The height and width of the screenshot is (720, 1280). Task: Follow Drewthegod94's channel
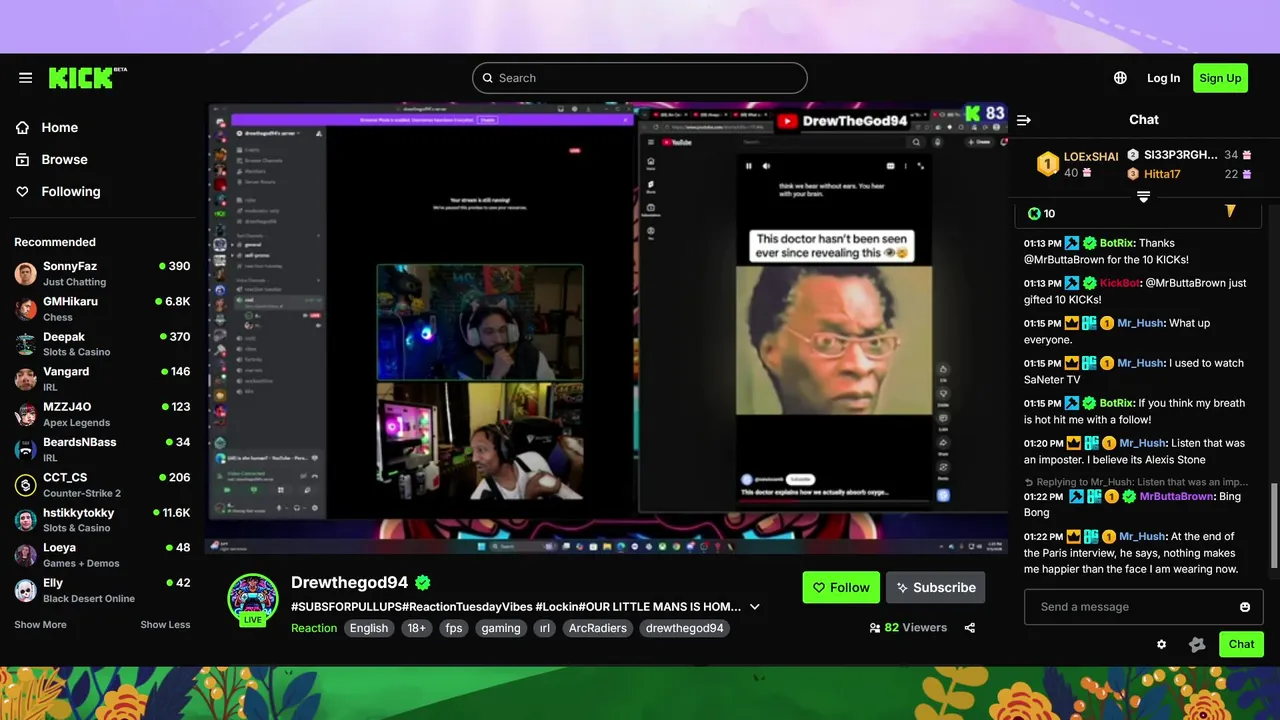coord(841,588)
